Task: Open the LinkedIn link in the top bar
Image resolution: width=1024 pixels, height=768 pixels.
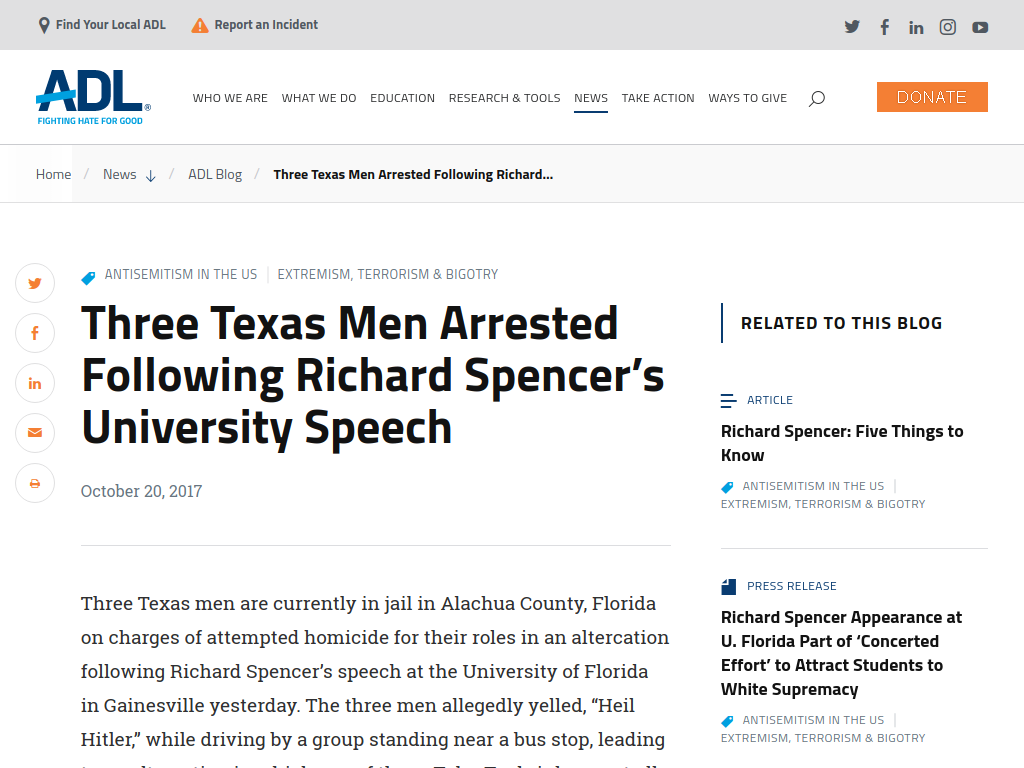Action: [916, 27]
